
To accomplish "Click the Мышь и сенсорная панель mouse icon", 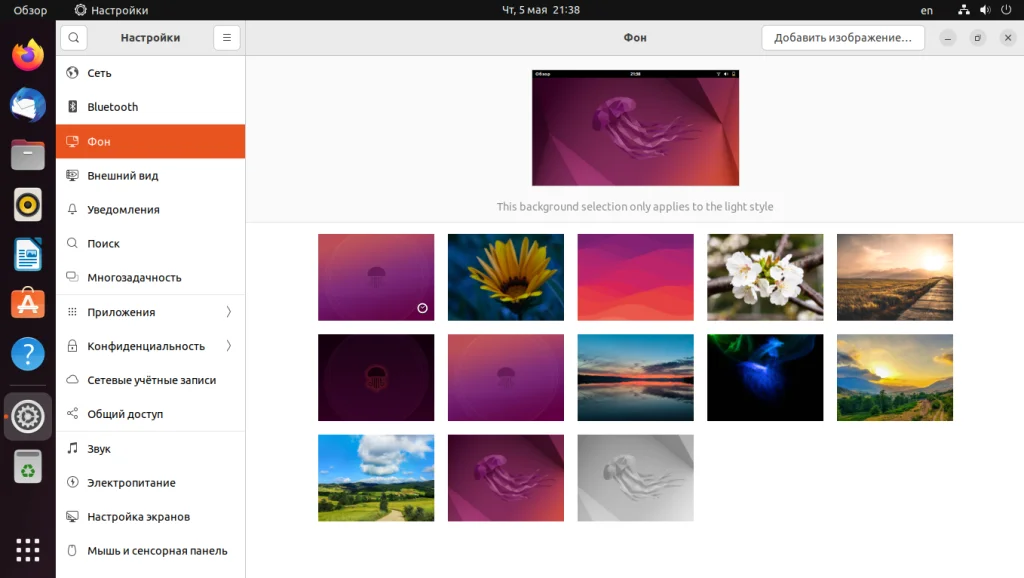I will coord(71,550).
